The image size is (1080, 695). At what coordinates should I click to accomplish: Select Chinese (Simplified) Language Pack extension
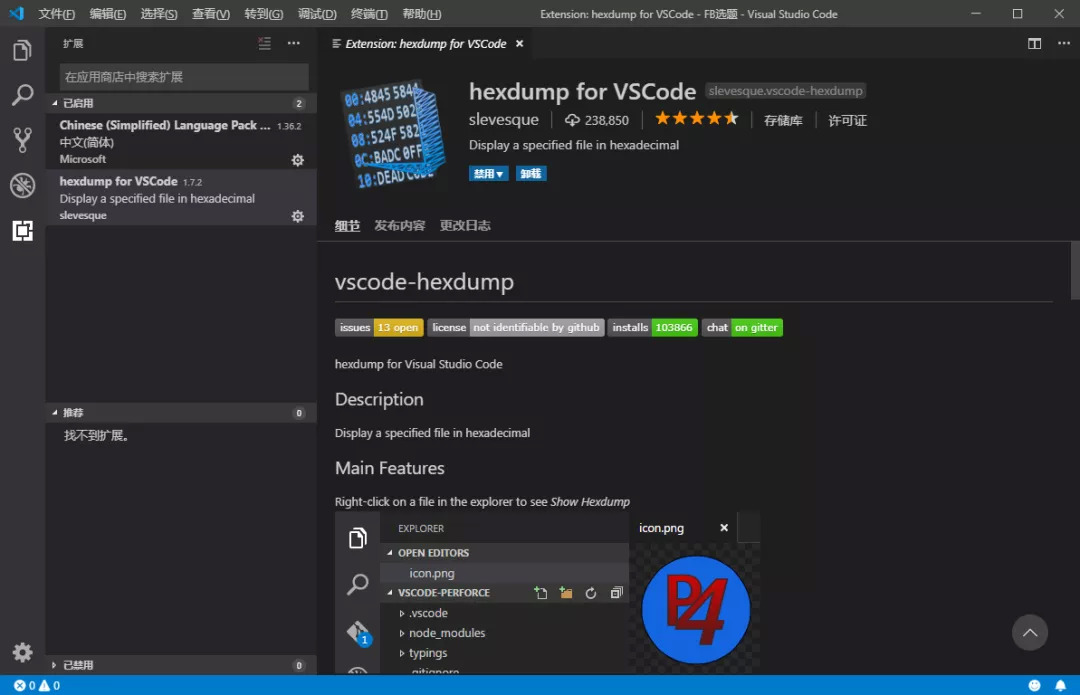tap(180, 141)
